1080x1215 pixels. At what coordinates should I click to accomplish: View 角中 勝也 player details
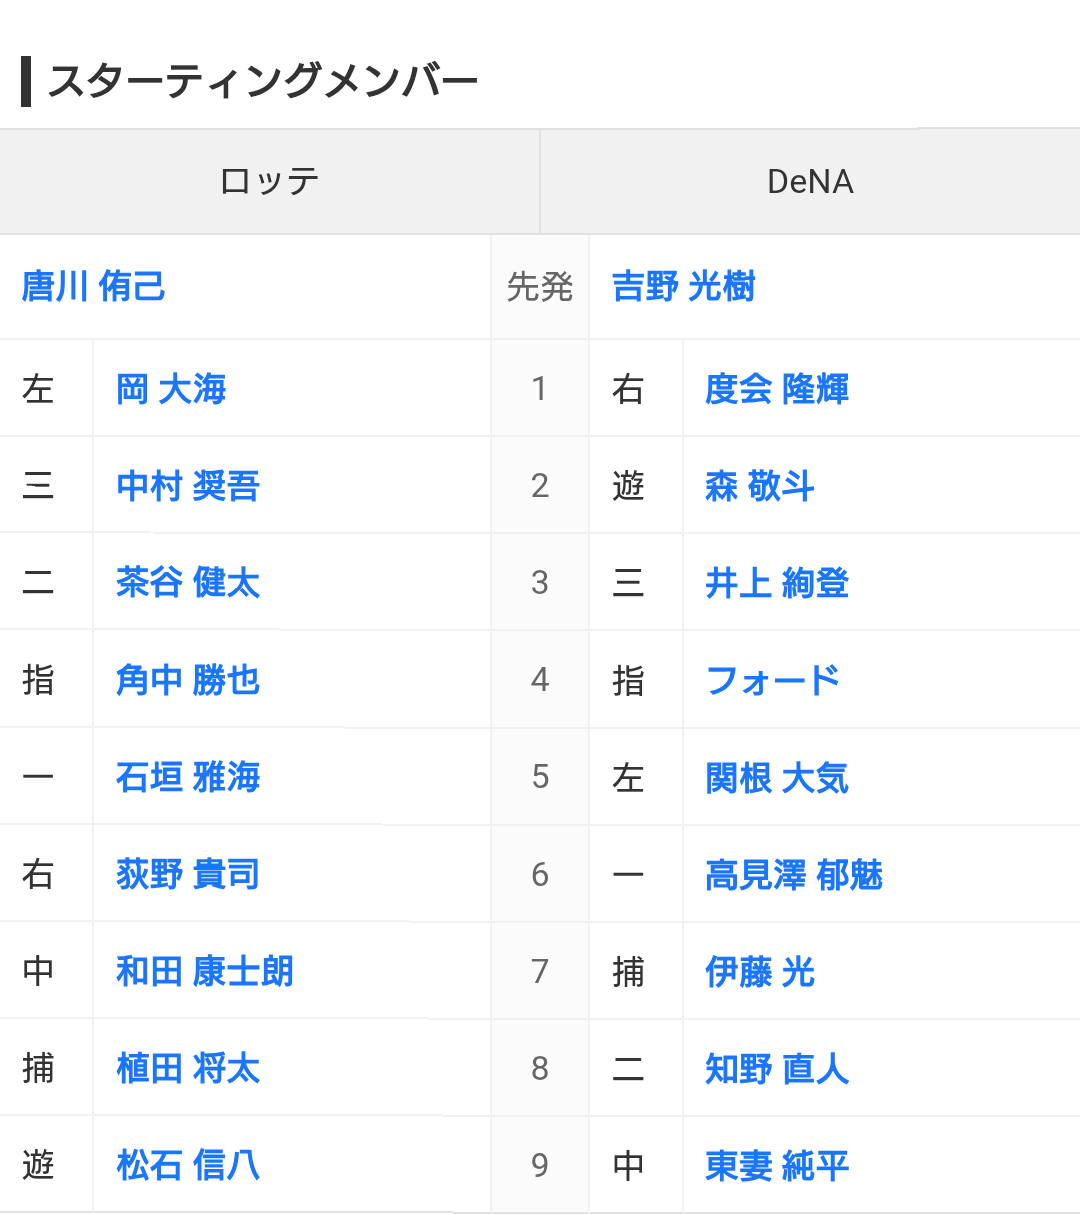pyautogui.click(x=188, y=680)
